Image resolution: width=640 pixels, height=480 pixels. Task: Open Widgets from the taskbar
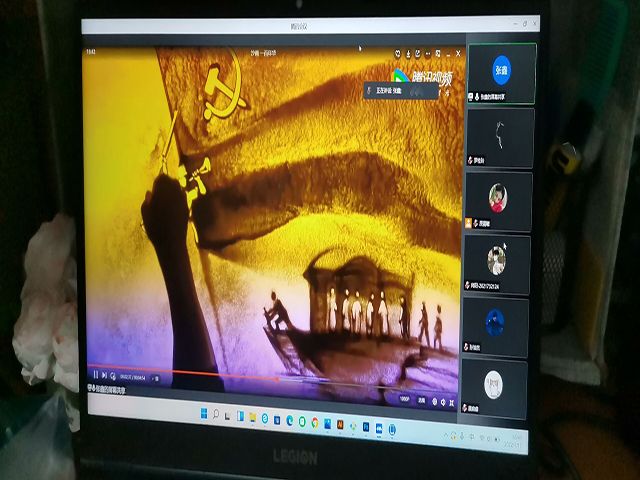(240, 416)
